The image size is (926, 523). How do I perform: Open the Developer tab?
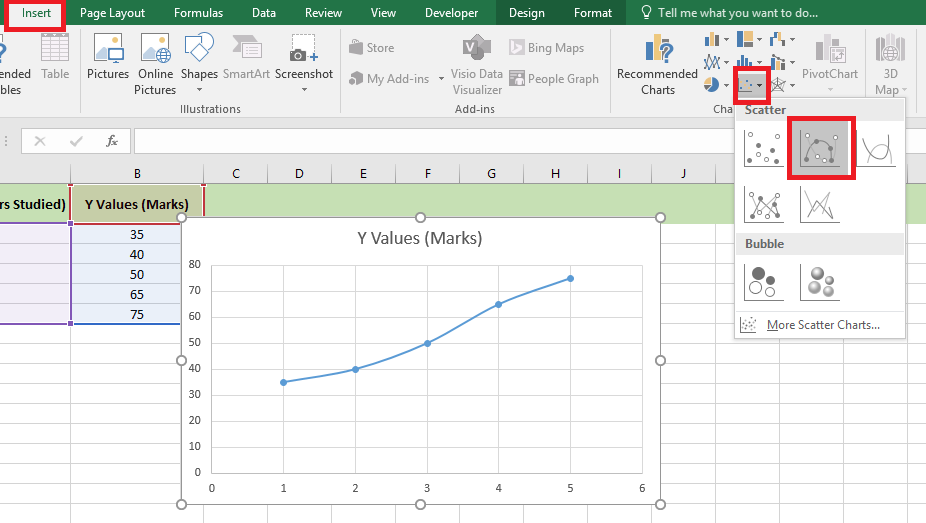tap(451, 12)
